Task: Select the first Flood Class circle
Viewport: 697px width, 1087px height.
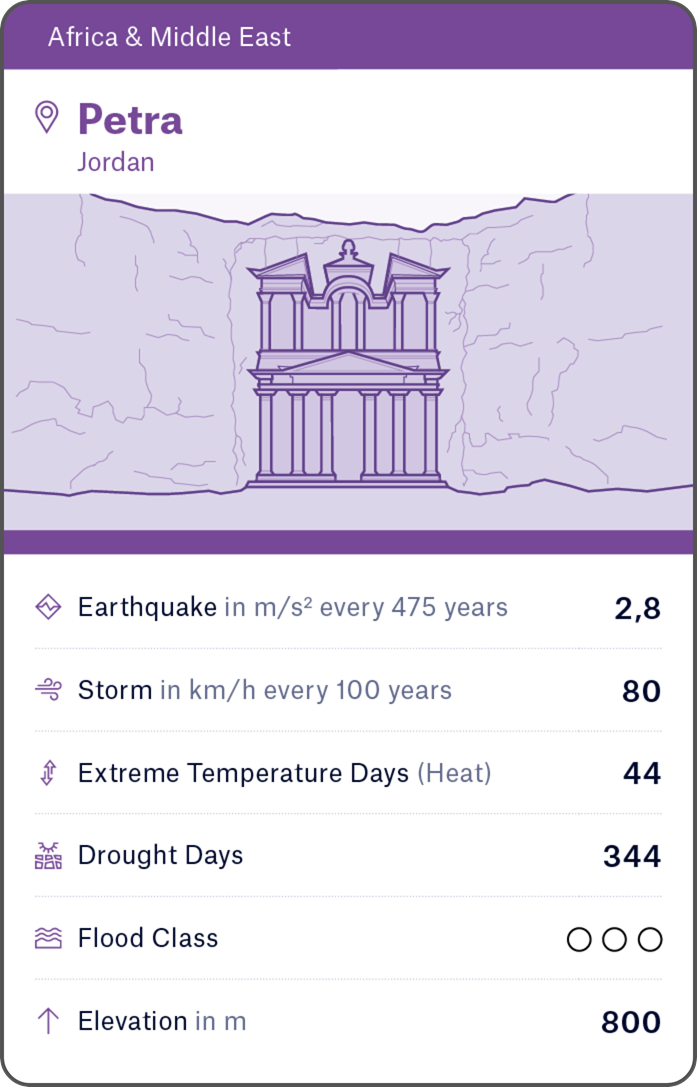Action: (x=579, y=939)
